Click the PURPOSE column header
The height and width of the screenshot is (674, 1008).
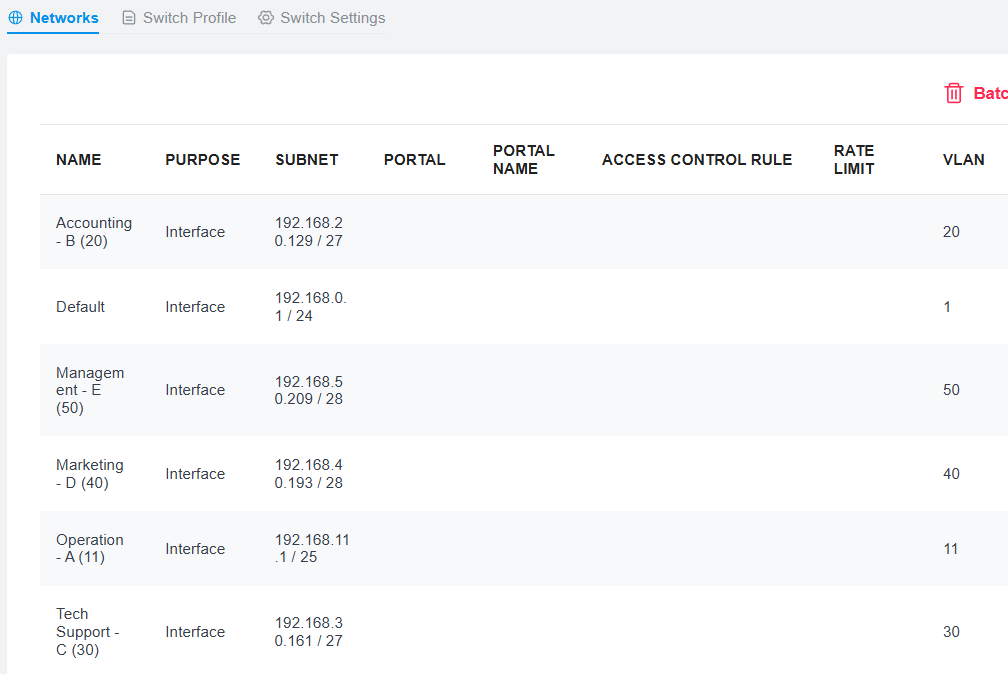(x=202, y=159)
